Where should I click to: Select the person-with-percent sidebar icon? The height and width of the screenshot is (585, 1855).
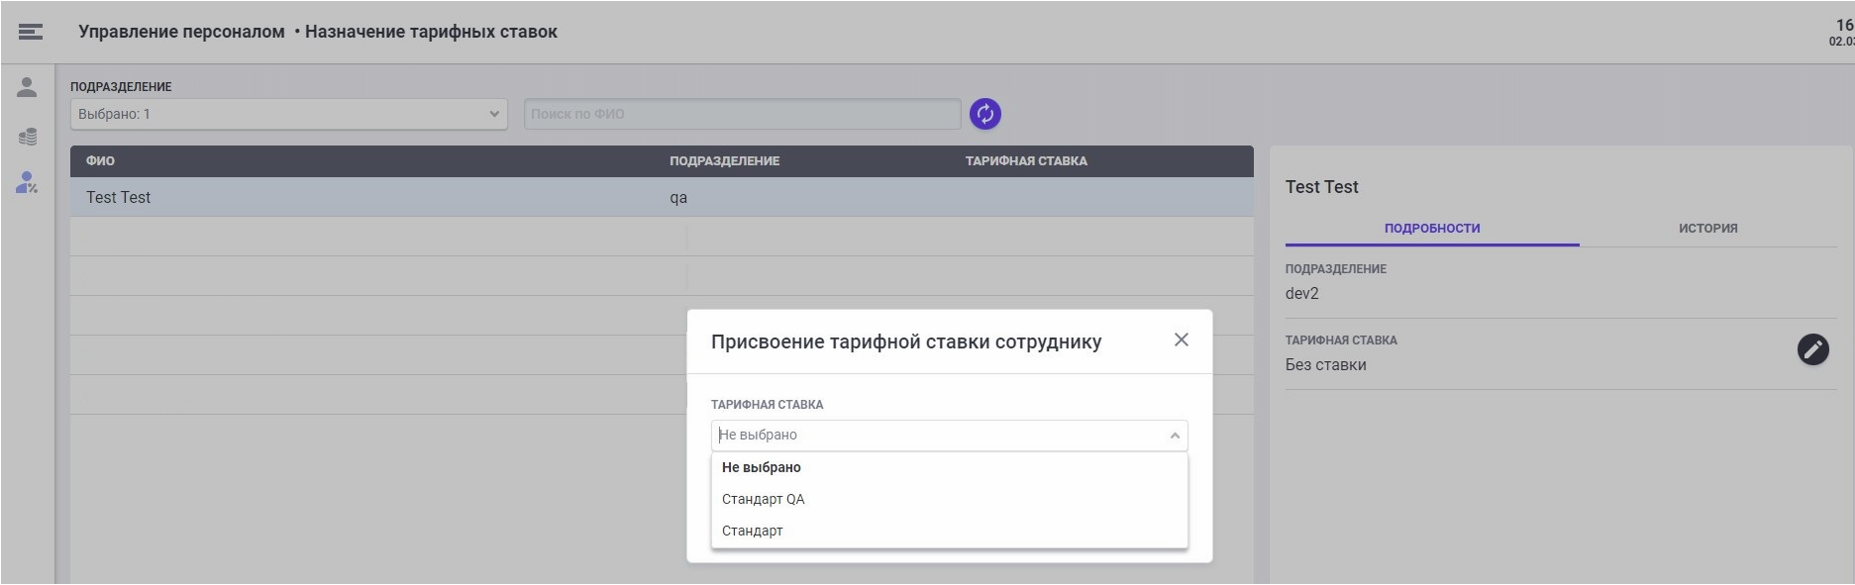(x=27, y=183)
